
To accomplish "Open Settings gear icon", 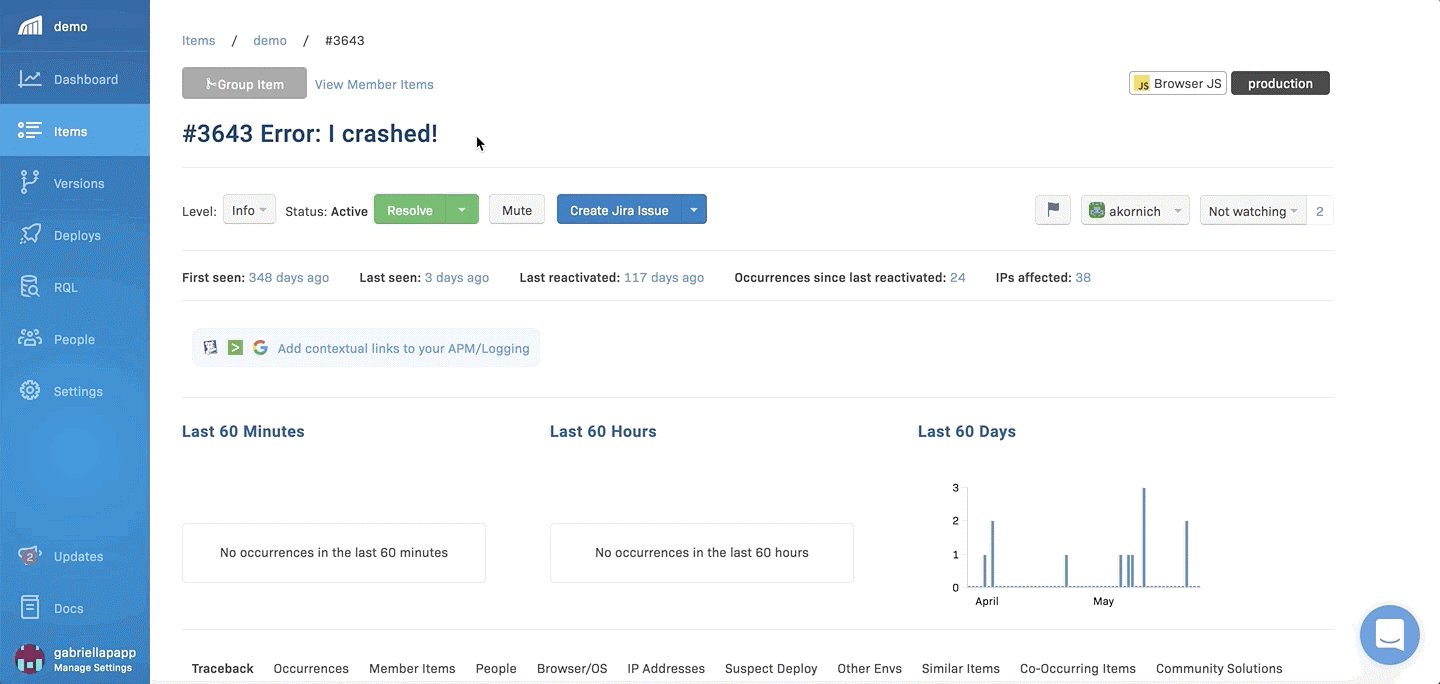I will pos(30,391).
